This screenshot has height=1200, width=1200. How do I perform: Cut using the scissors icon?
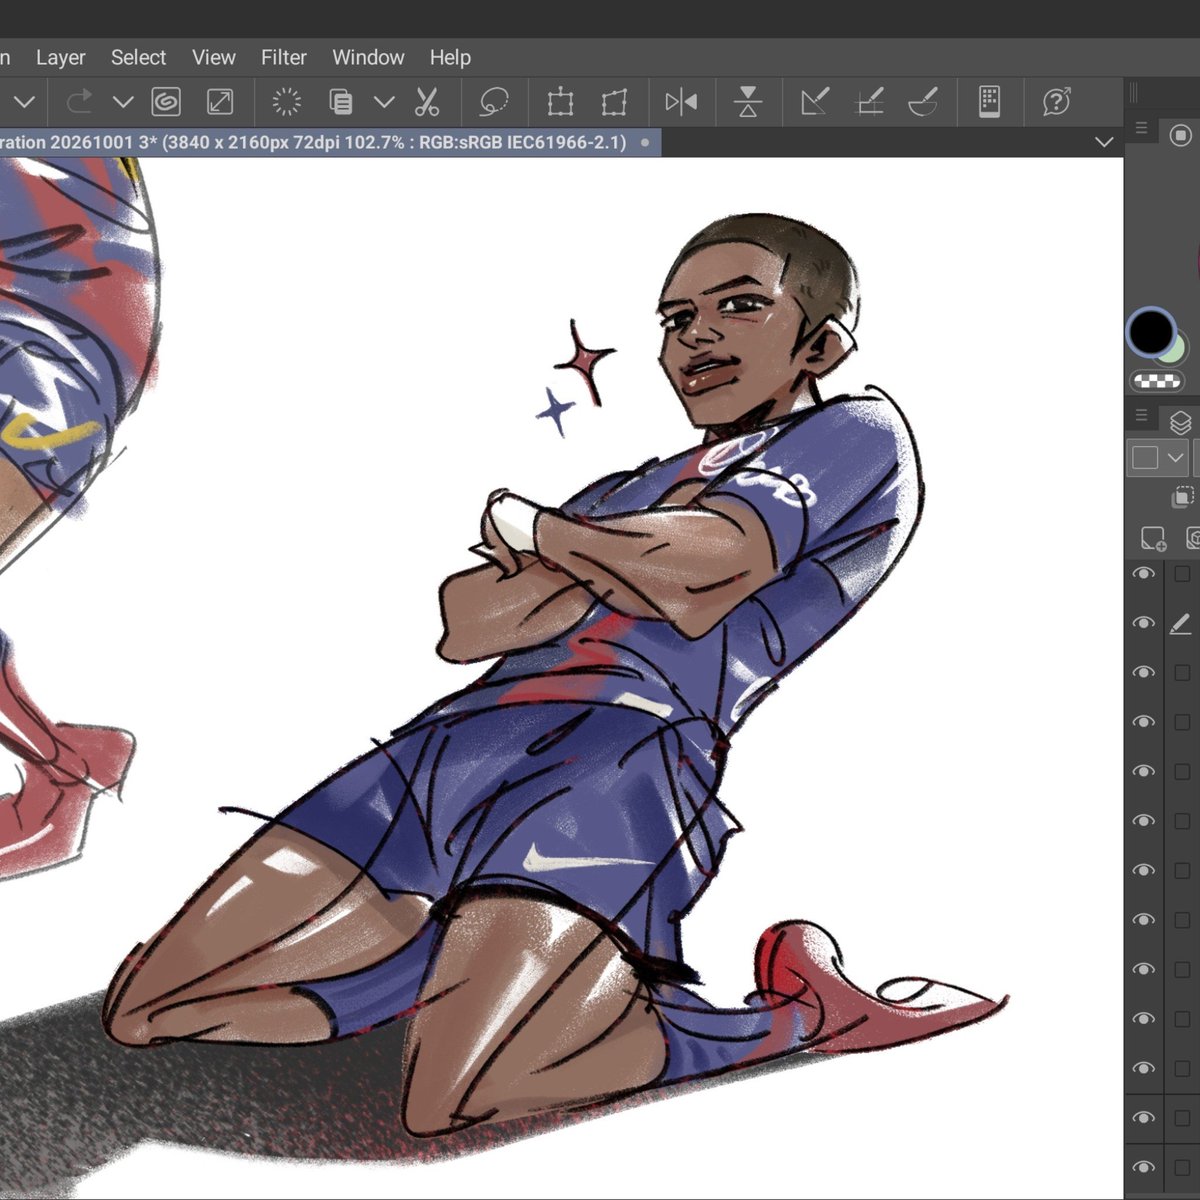pos(427,102)
